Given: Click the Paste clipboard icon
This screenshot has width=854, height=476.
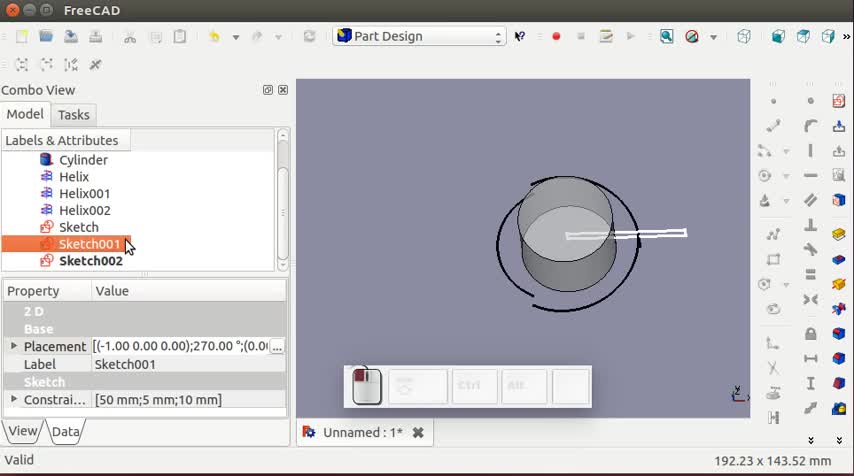Looking at the screenshot, I should coord(180,36).
